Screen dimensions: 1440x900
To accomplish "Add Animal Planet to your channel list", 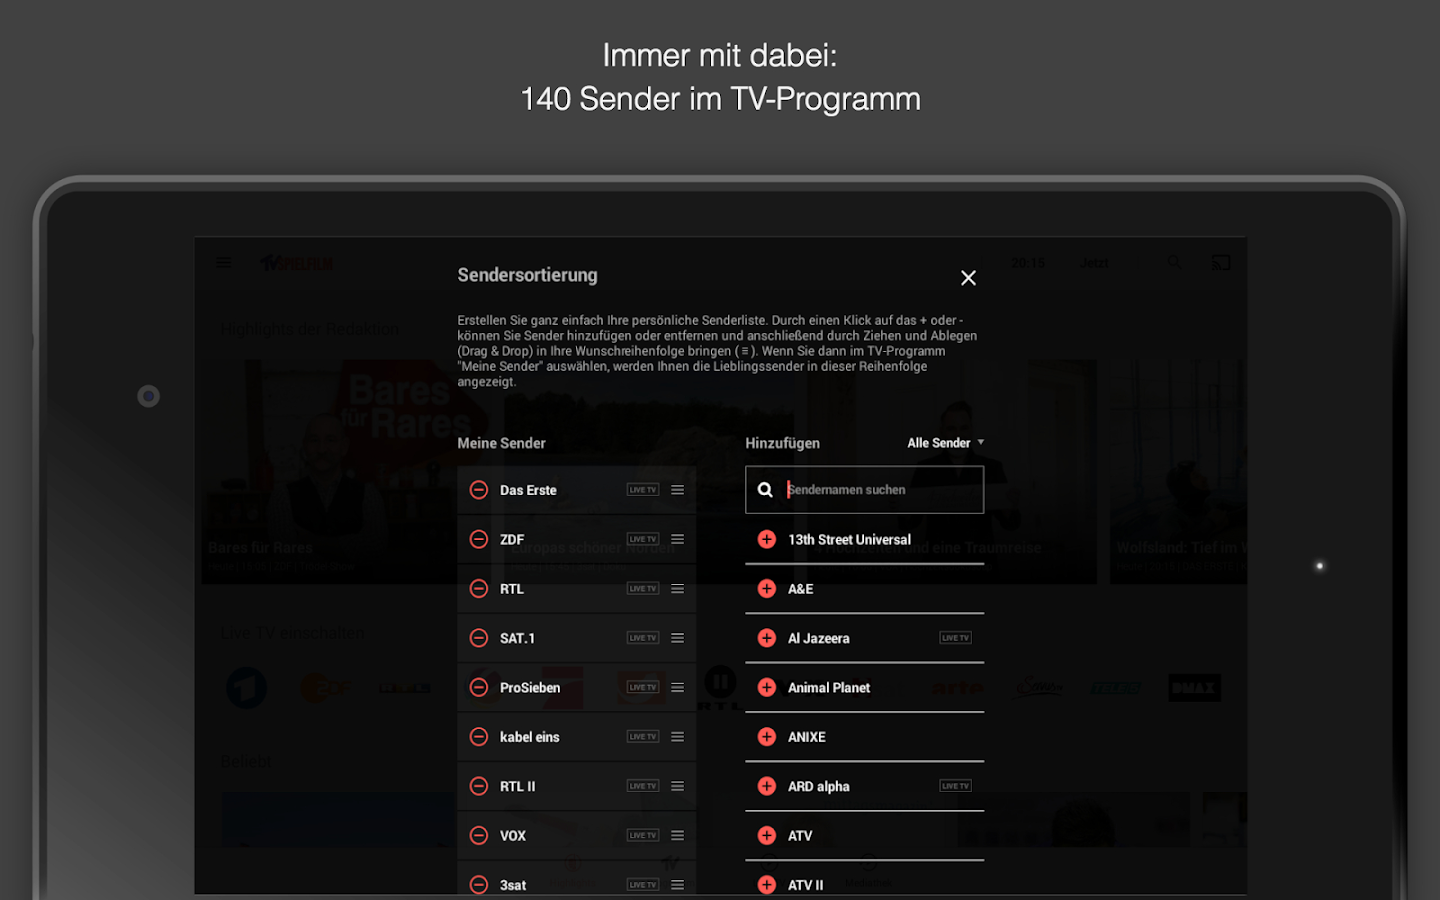I will 766,687.
